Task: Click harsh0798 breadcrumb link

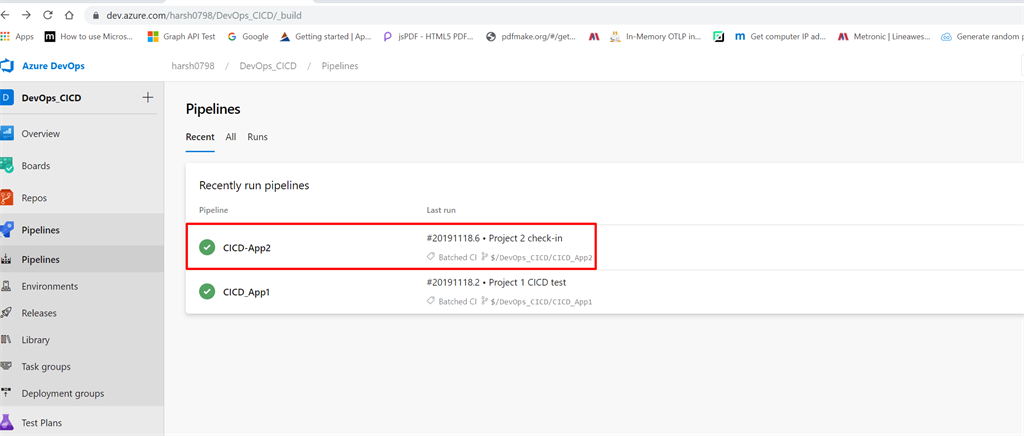Action: point(193,66)
